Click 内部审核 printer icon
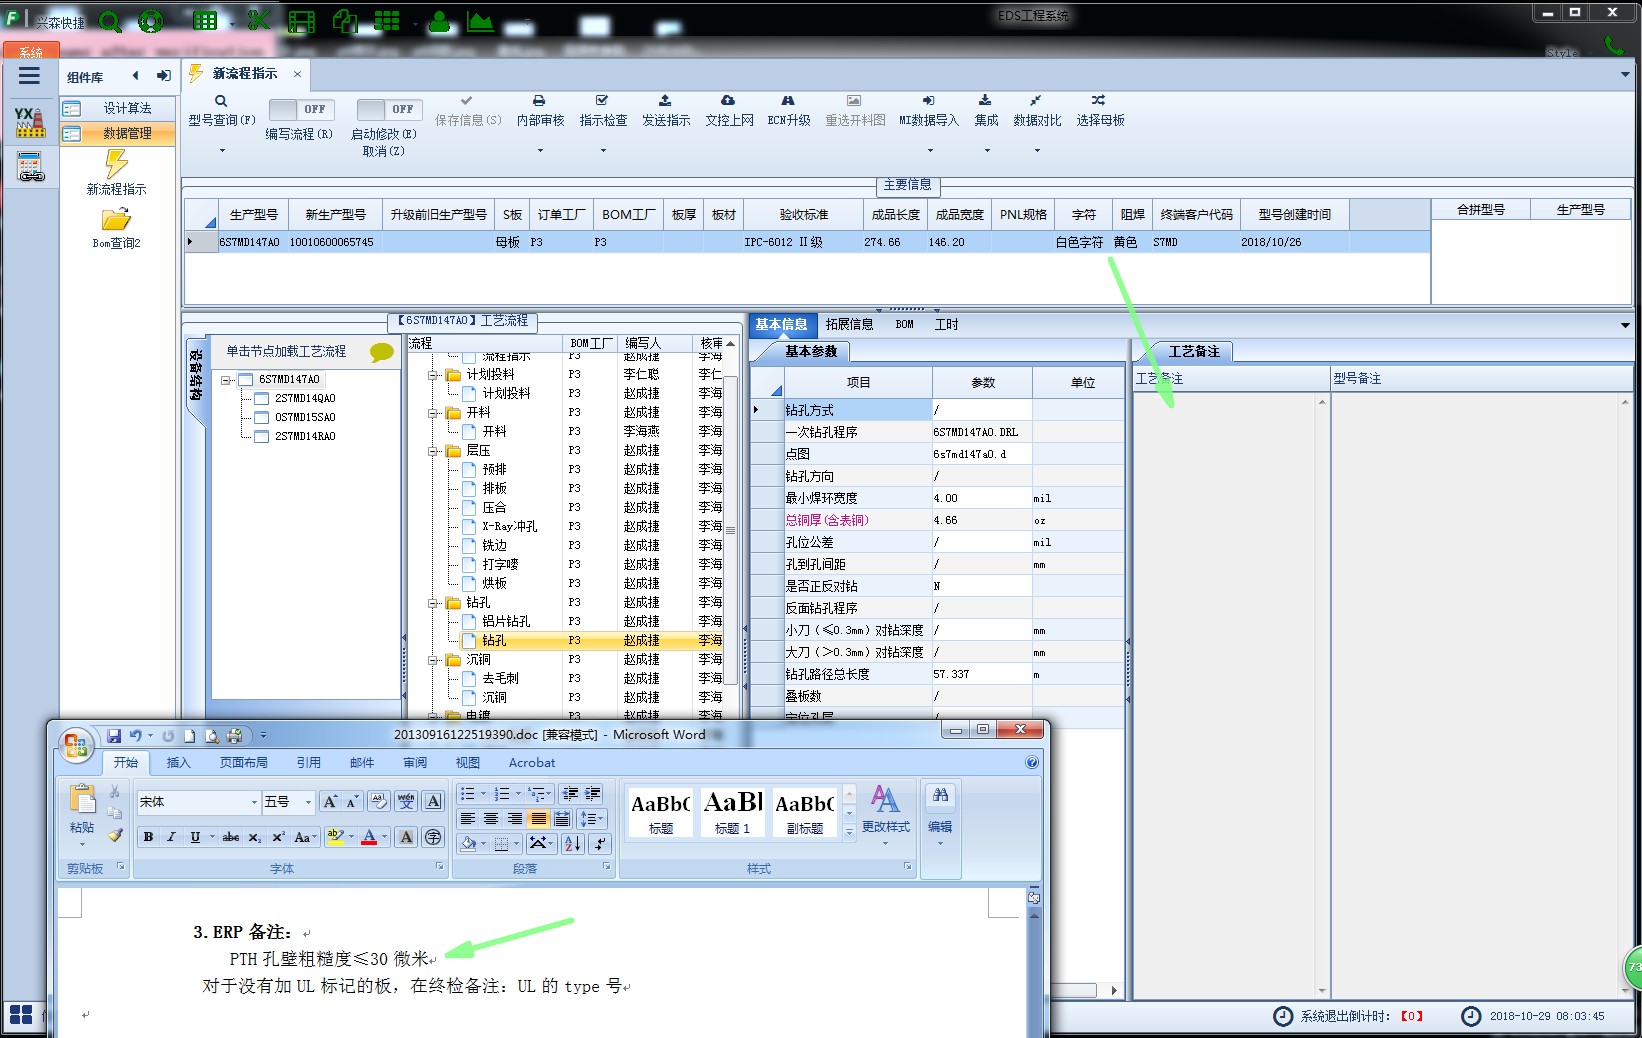Viewport: 1642px width, 1038px height. click(539, 101)
